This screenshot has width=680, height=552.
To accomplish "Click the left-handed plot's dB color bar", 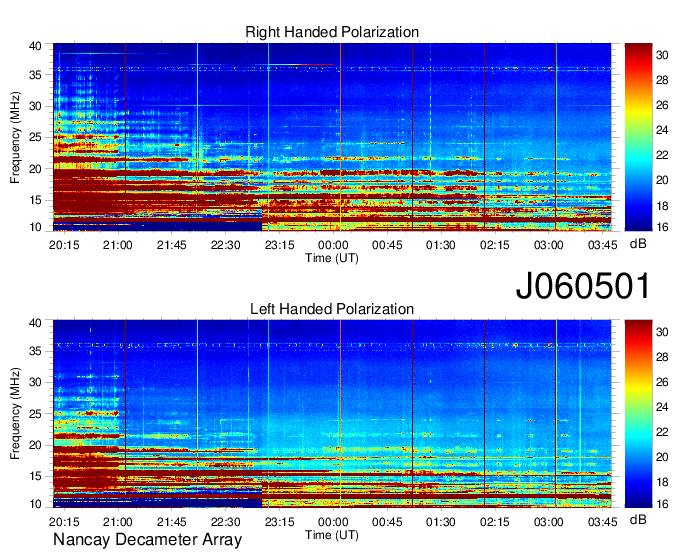I will (x=638, y=414).
